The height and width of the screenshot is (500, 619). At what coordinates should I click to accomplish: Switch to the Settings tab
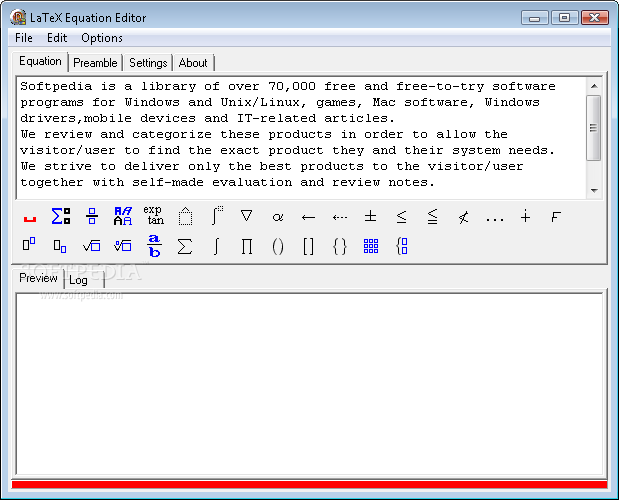tap(148, 63)
